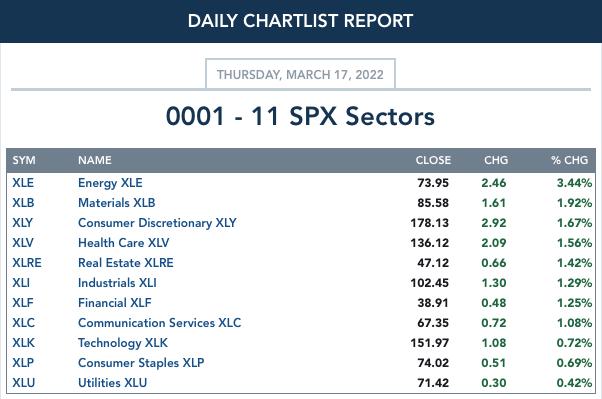
Task: Click the NAME column header
Action: pos(94,160)
